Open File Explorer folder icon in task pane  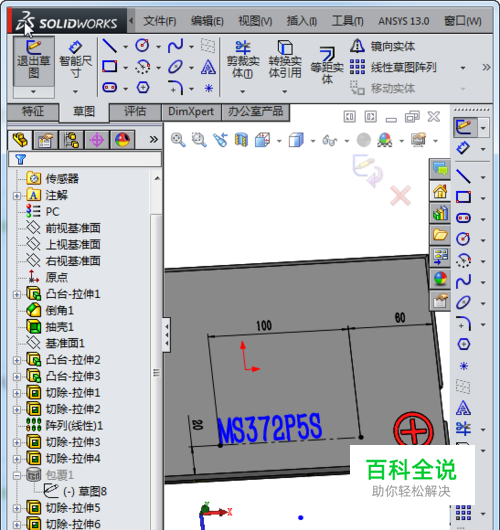(x=440, y=234)
